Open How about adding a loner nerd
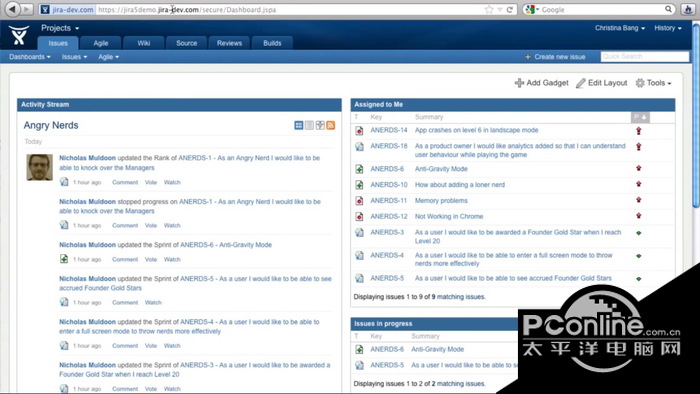Viewport: 700px width, 394px height. pyautogui.click(x=460, y=185)
